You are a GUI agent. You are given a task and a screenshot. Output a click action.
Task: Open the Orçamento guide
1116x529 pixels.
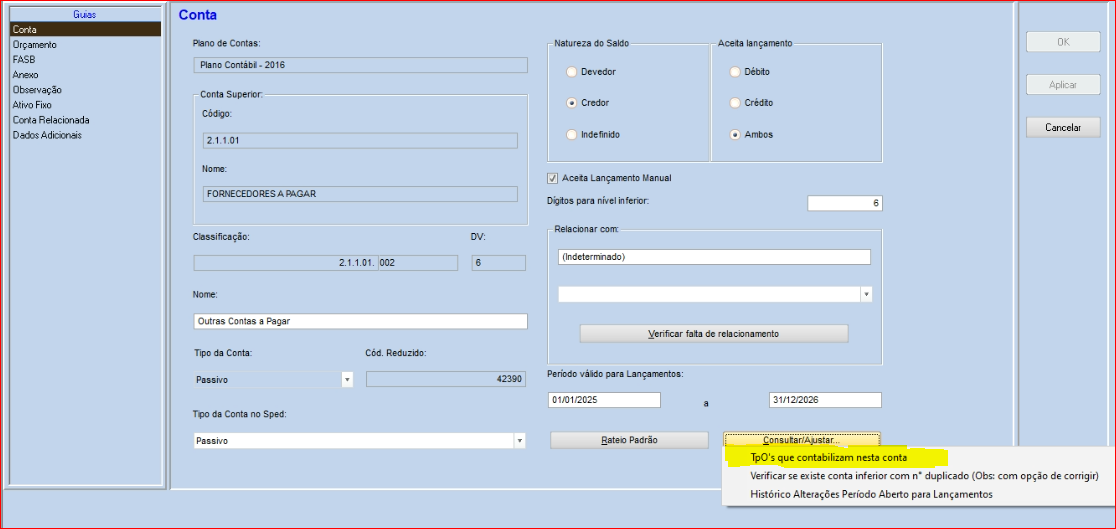click(x=35, y=45)
